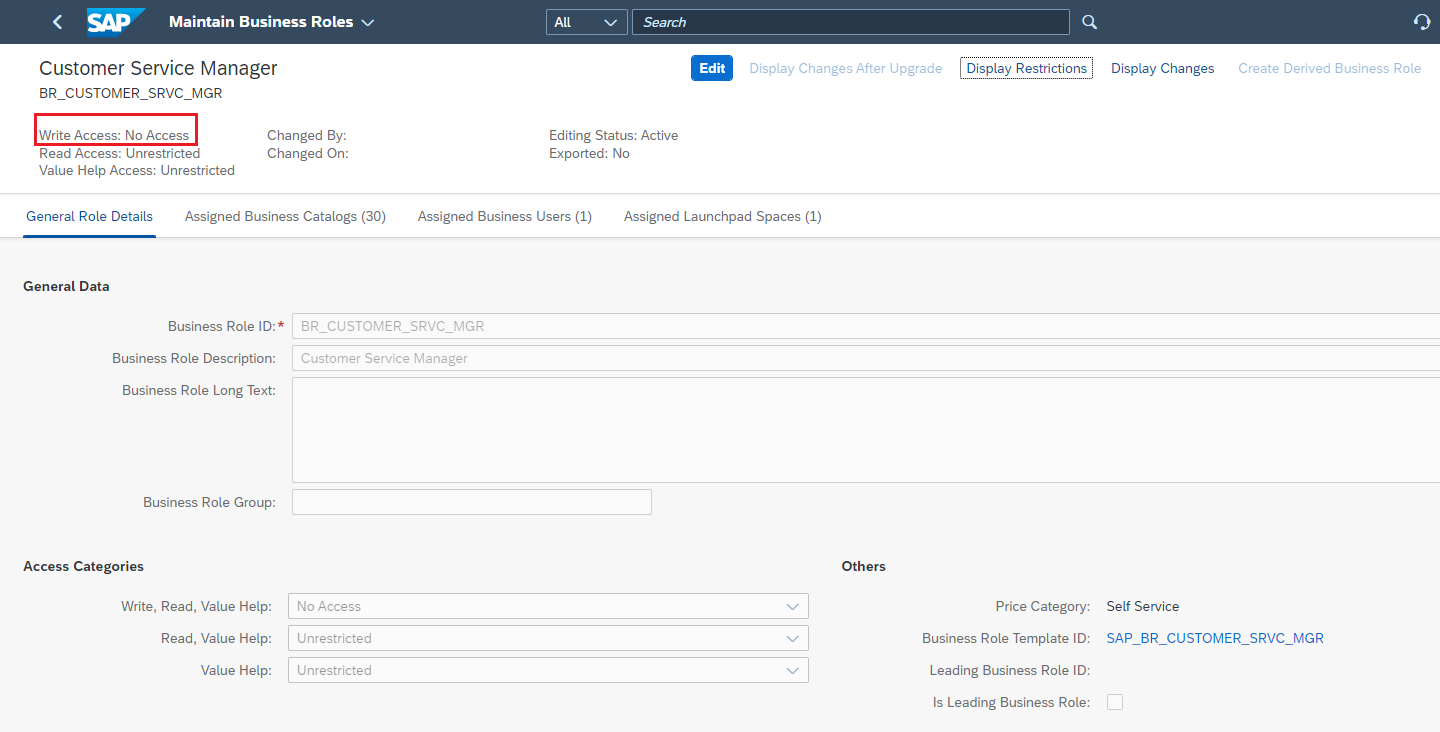Switch to General Role Details tab

(90, 216)
